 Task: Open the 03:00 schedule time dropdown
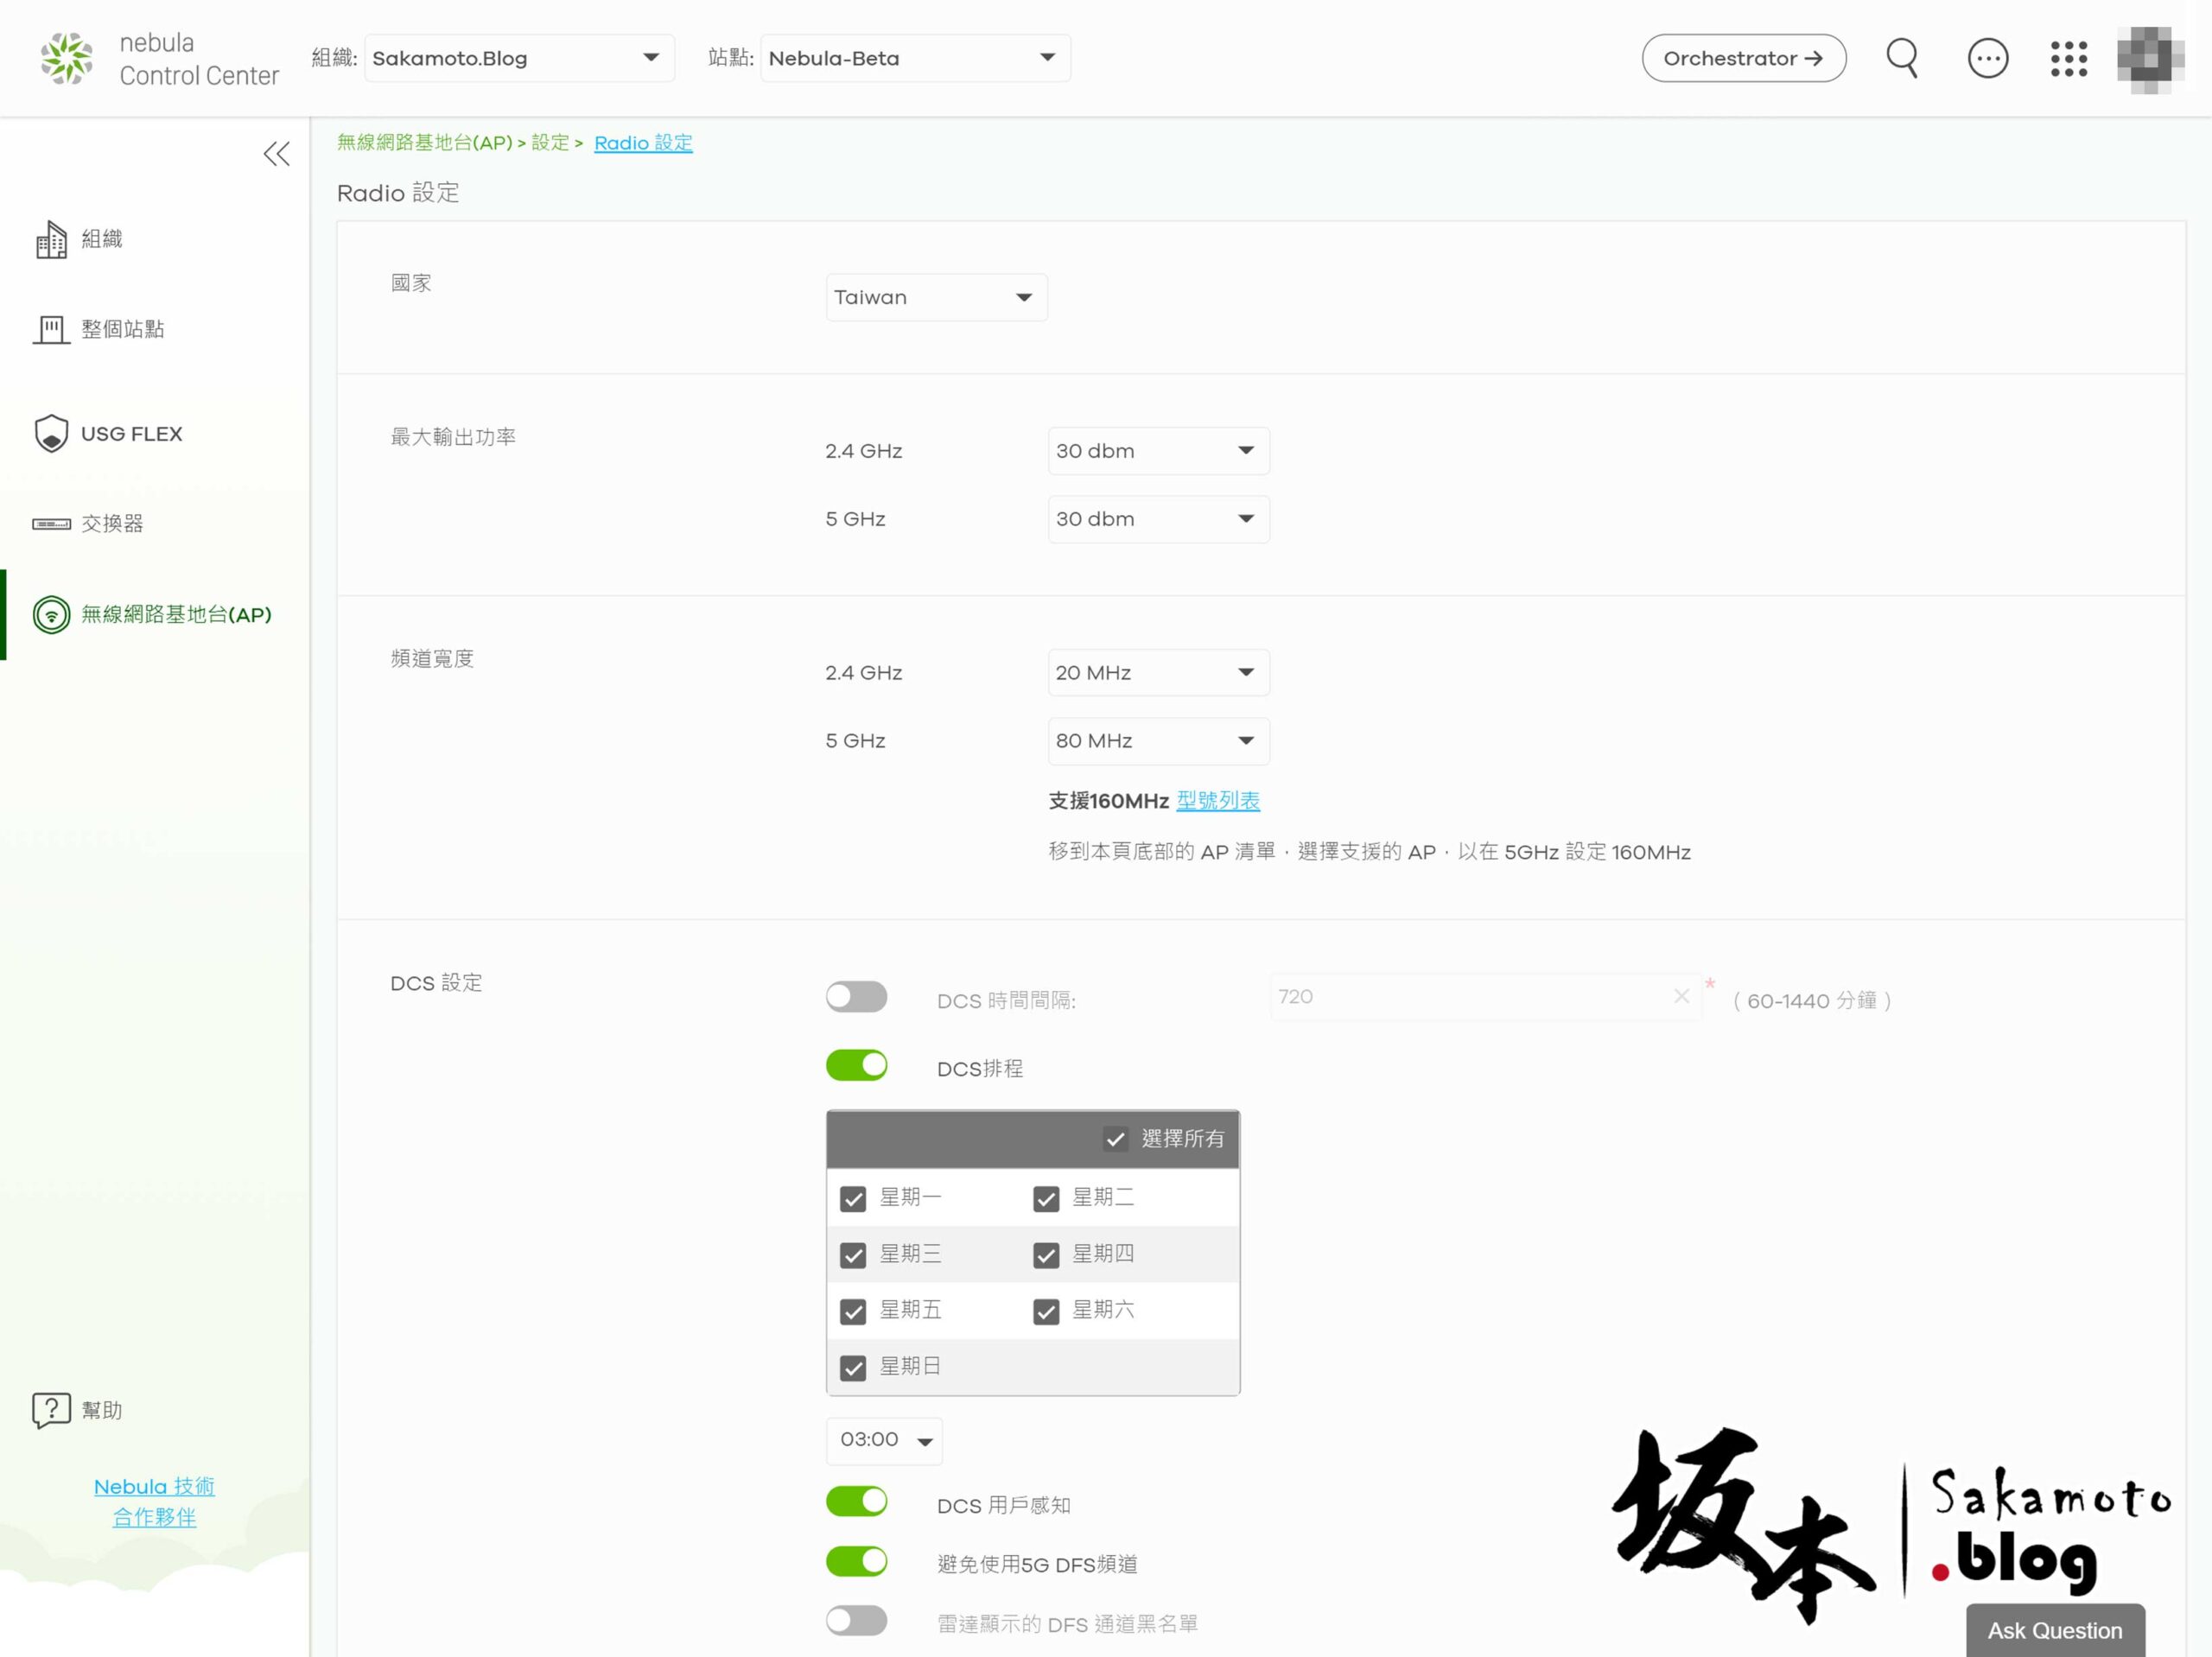pyautogui.click(x=884, y=1440)
